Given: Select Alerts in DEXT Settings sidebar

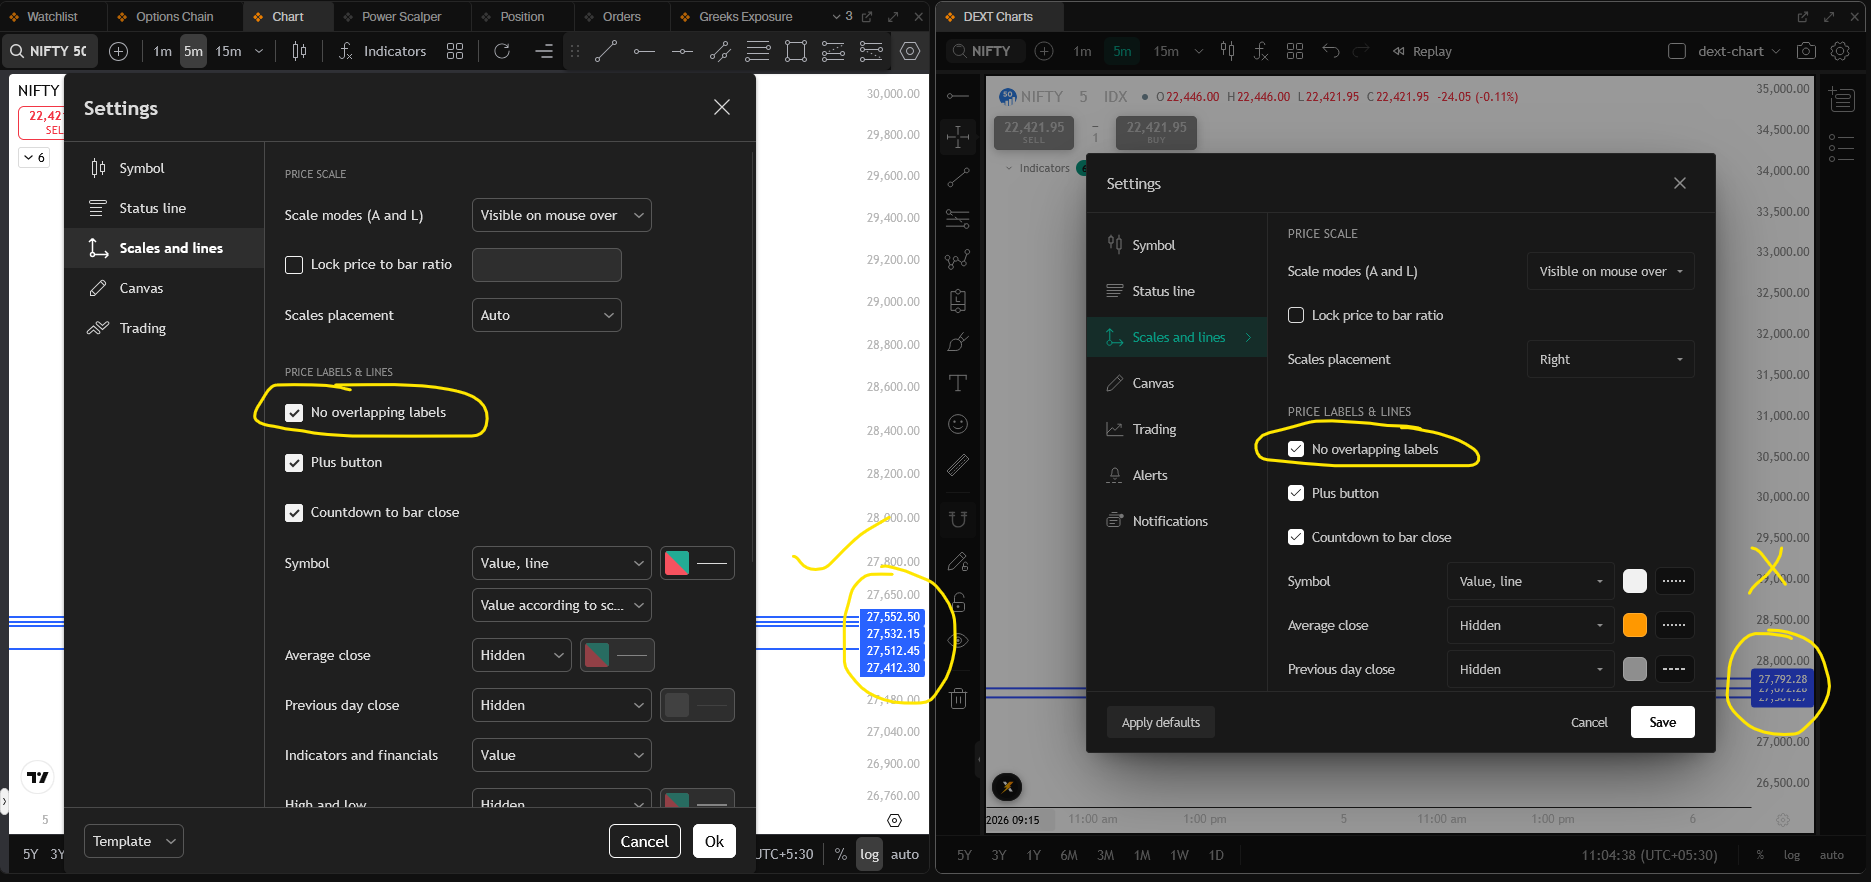Looking at the screenshot, I should pos(1177,475).
